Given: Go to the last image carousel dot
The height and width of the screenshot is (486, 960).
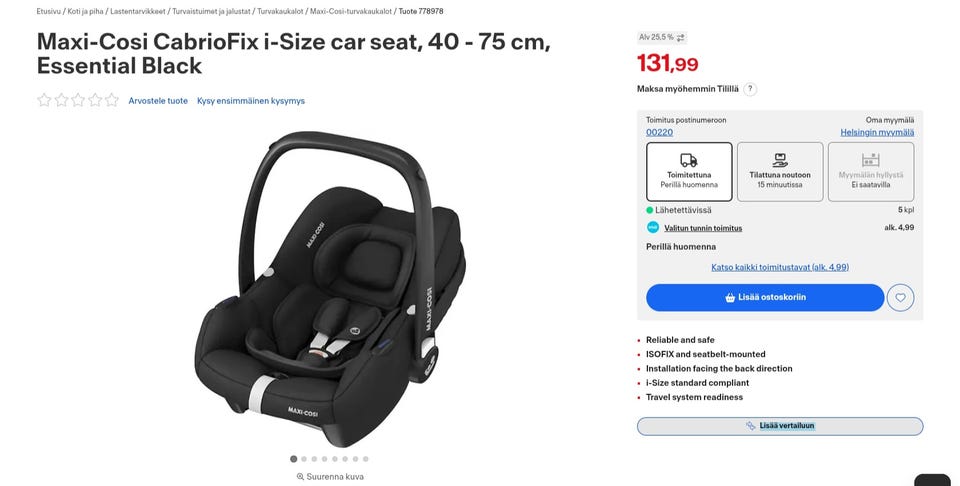Looking at the screenshot, I should click(x=366, y=459).
